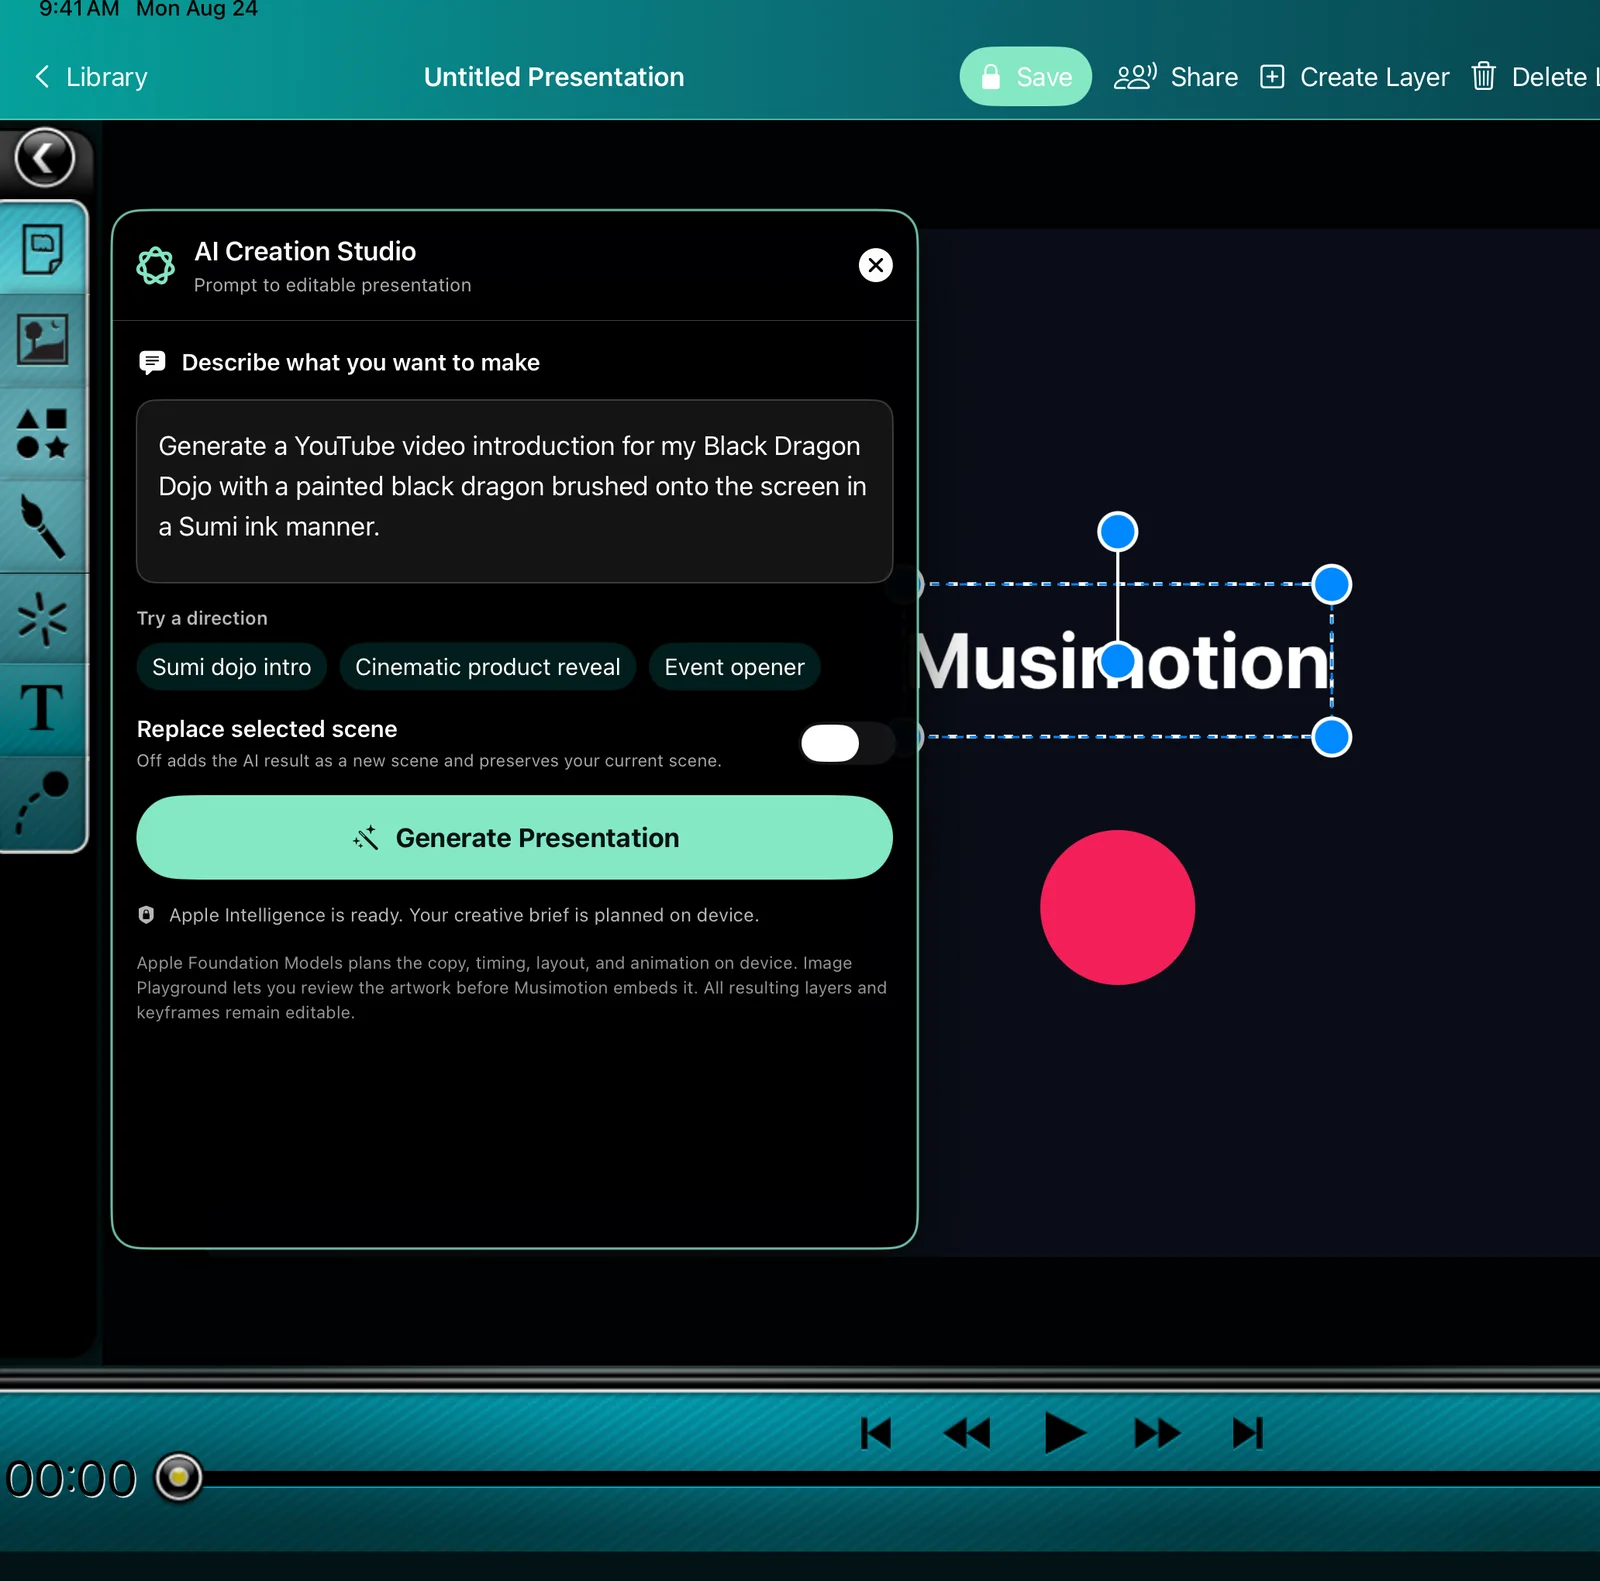Toggle the Replace selected scene switch

click(x=848, y=743)
